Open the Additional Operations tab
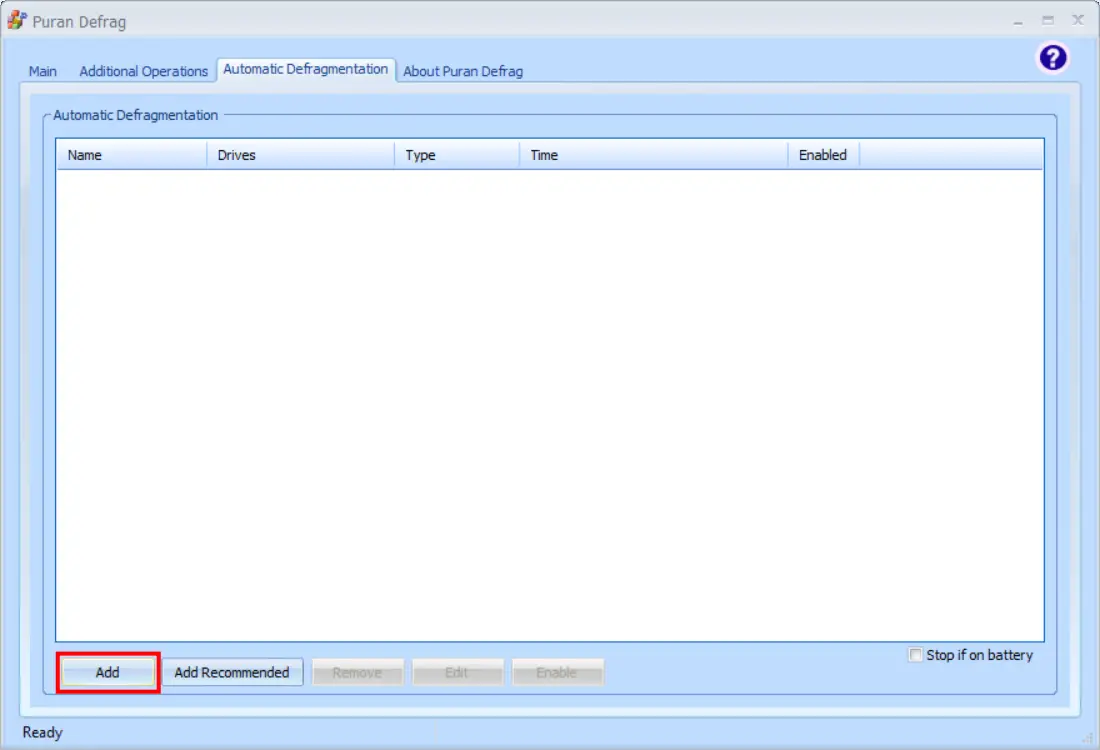This screenshot has width=1100, height=750. pos(143,71)
